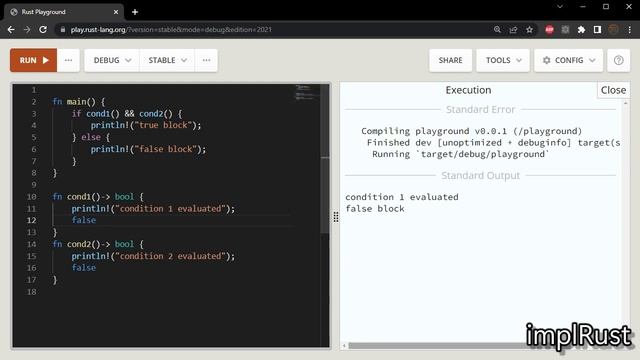Image resolution: width=640 pixels, height=360 pixels.
Task: Click 'false' on line 16
Action: pos(84,268)
